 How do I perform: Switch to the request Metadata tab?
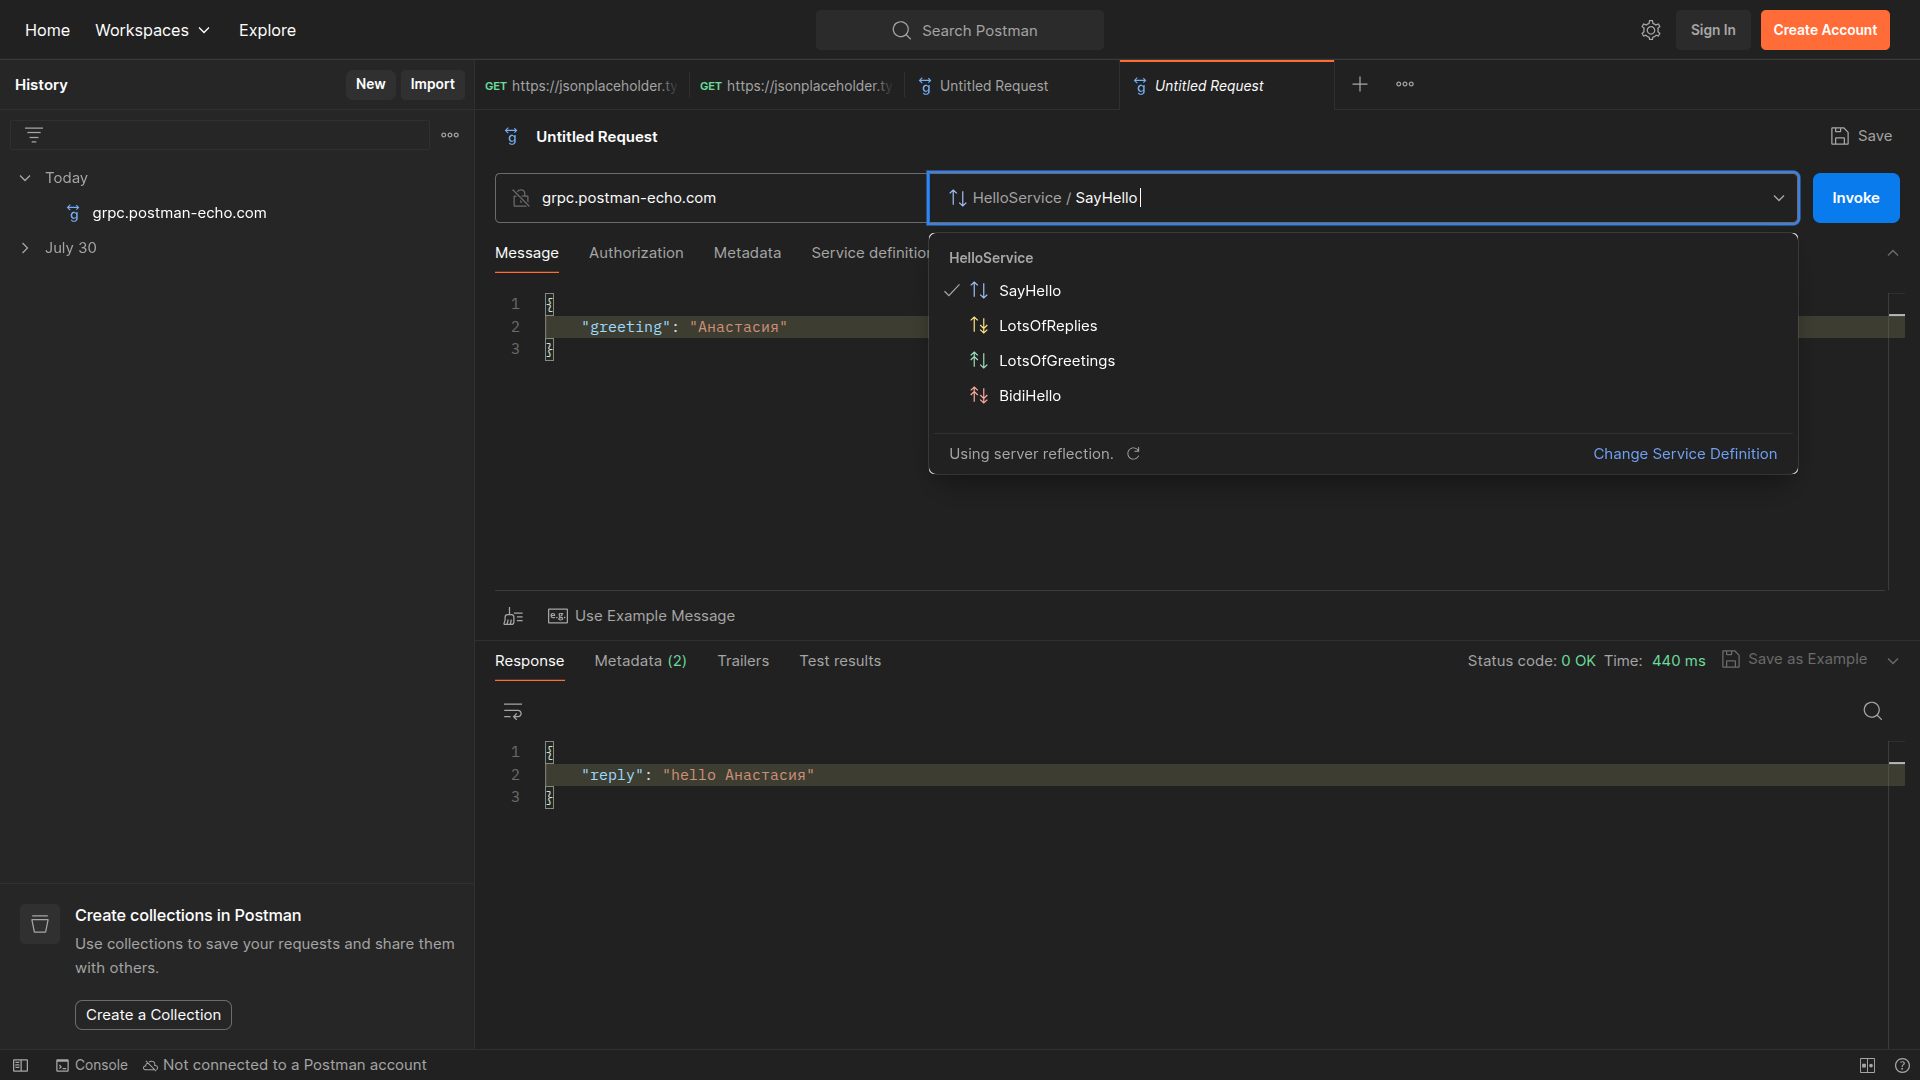coord(747,253)
